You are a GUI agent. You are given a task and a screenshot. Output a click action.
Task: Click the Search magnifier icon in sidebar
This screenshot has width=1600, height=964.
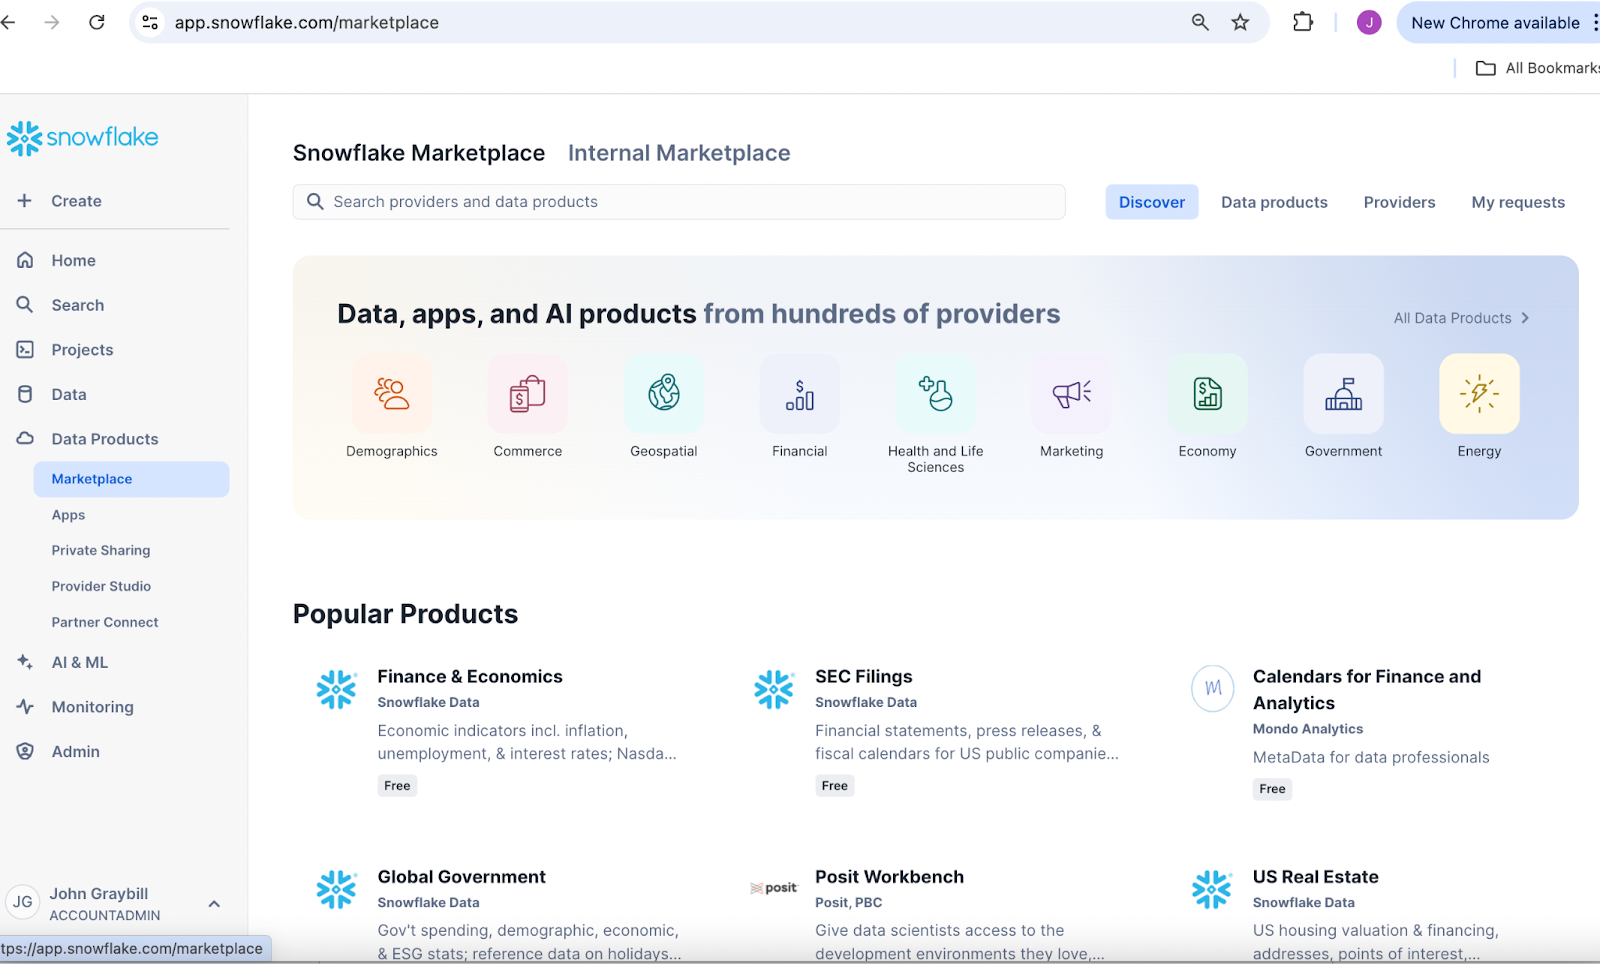[25, 305]
